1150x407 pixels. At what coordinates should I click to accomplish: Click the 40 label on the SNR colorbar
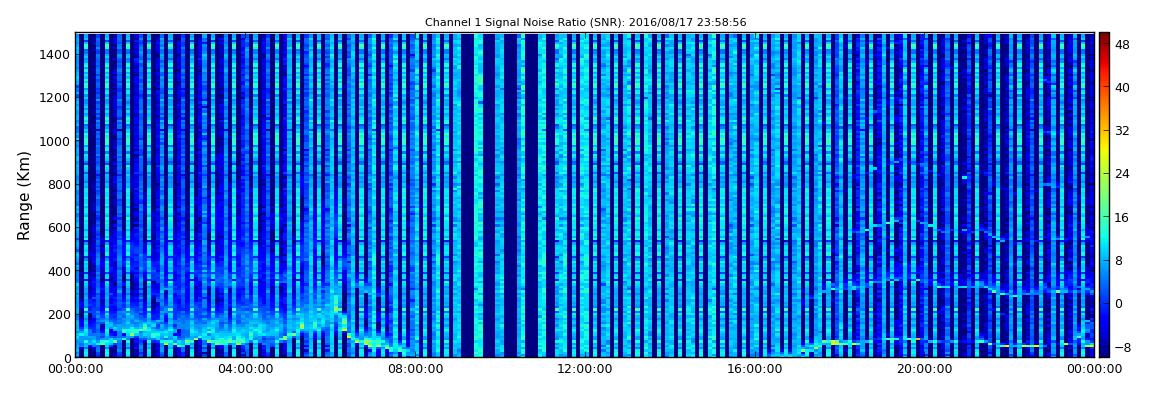[1123, 87]
